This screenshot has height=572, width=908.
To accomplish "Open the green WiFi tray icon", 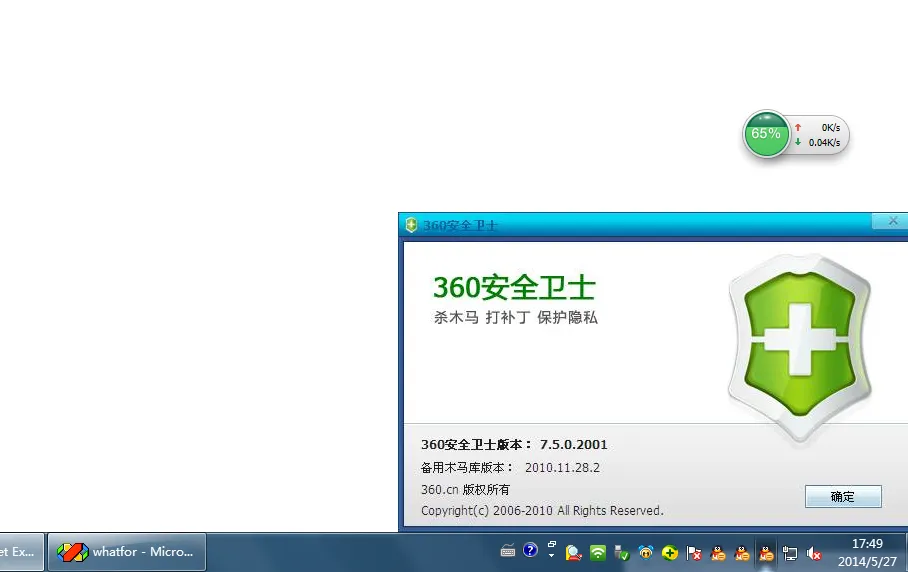I will click(598, 553).
